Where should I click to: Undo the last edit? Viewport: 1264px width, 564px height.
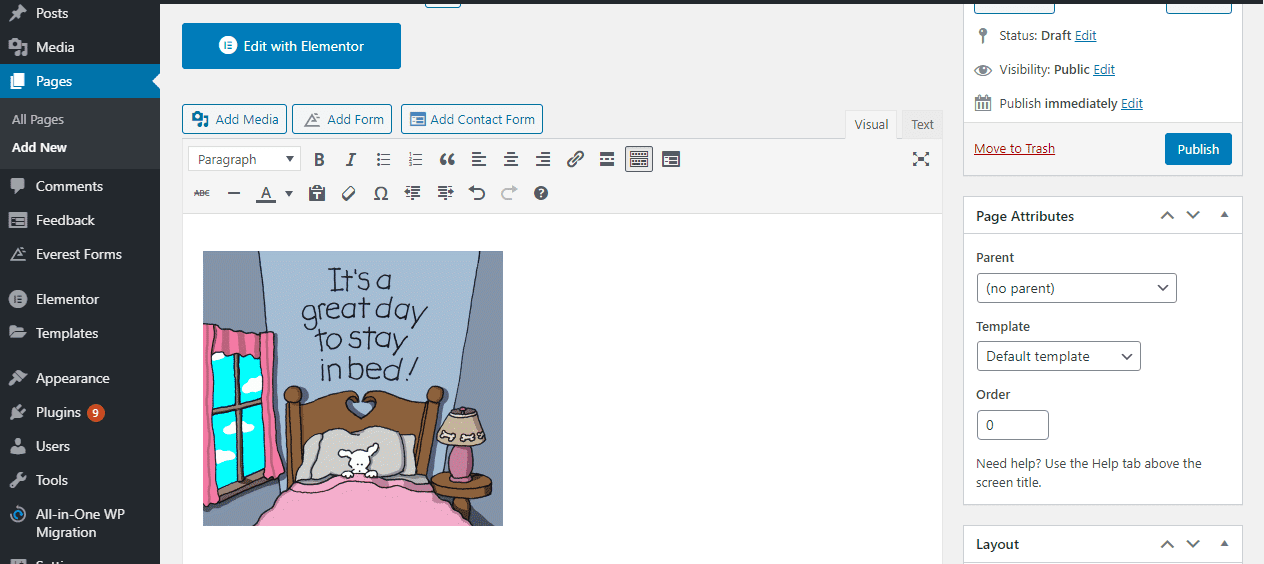click(x=477, y=193)
